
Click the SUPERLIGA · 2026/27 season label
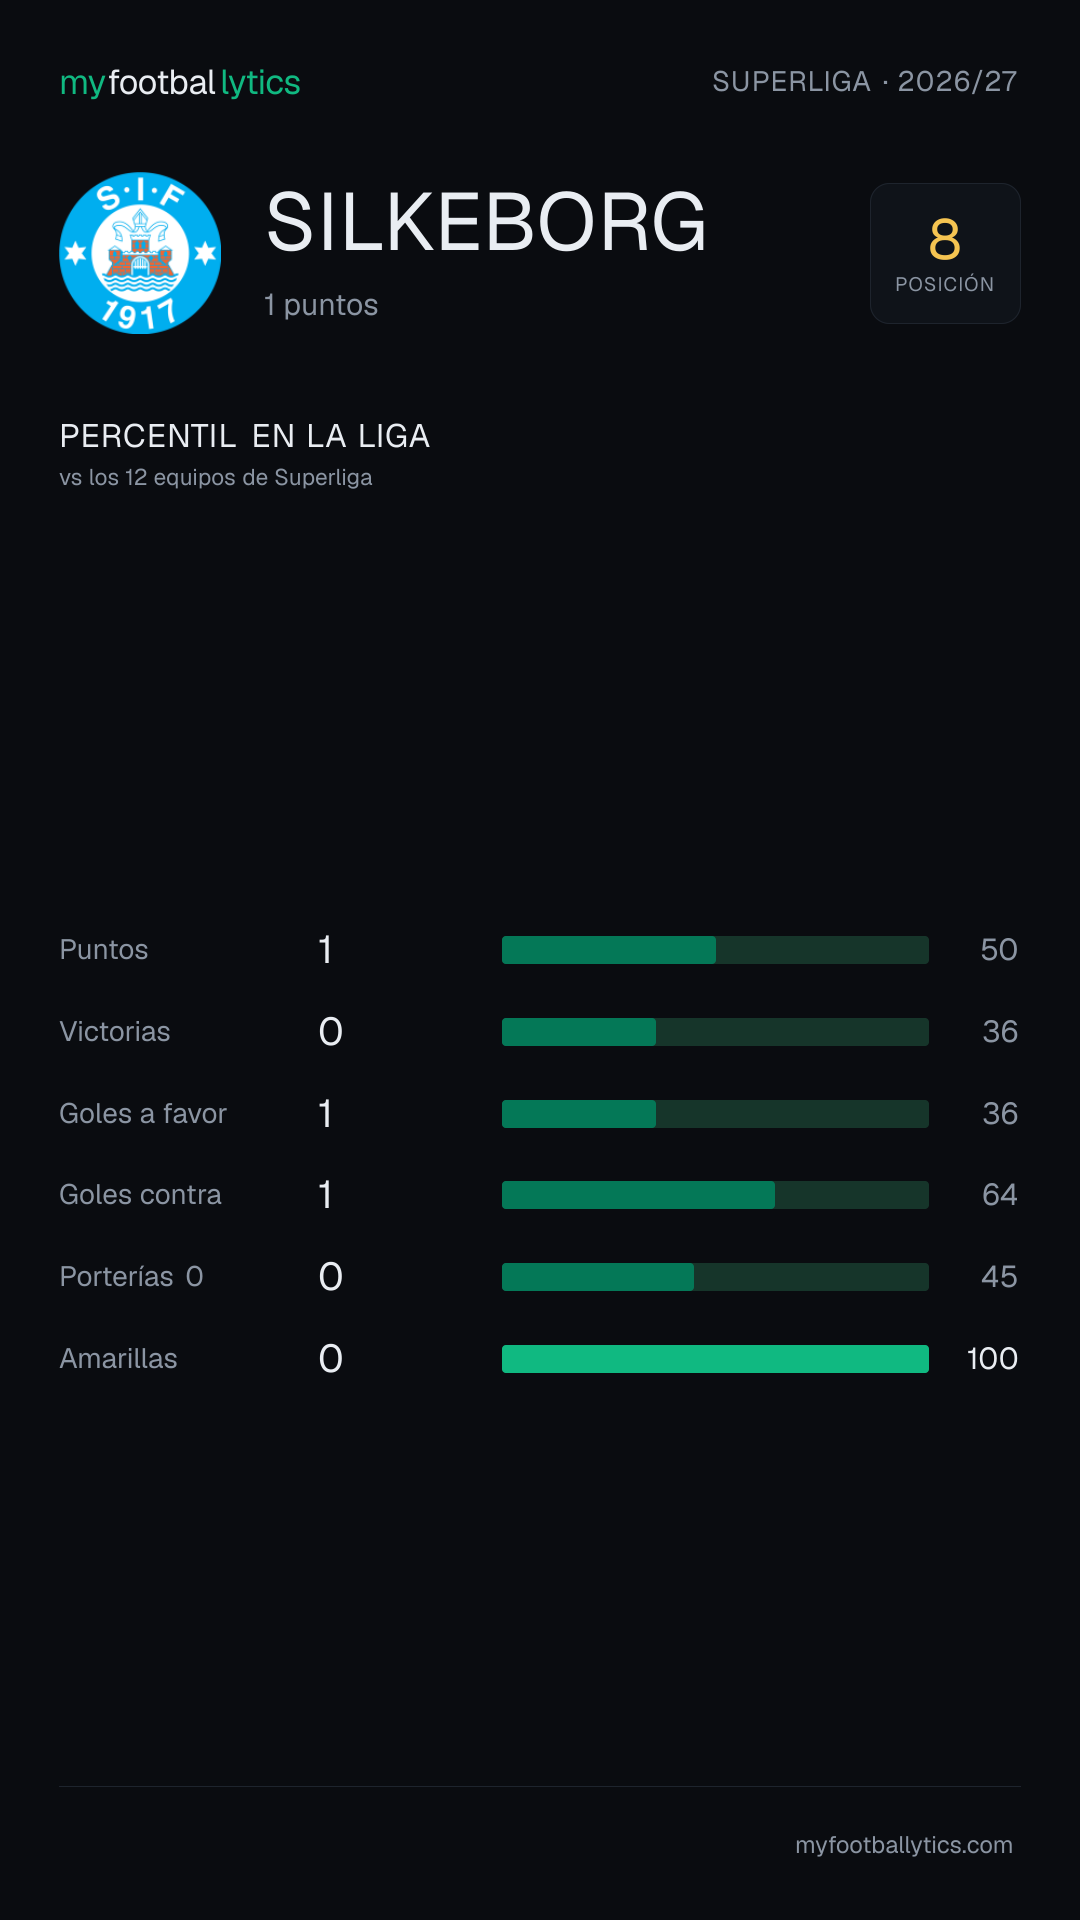[865, 81]
